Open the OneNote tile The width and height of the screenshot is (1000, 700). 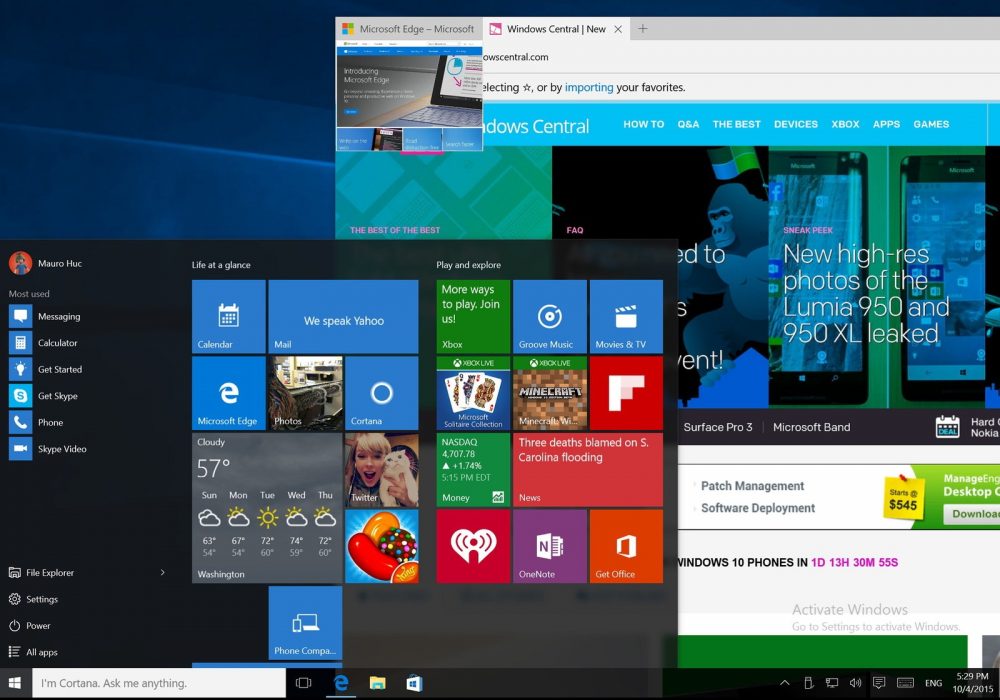(x=549, y=546)
